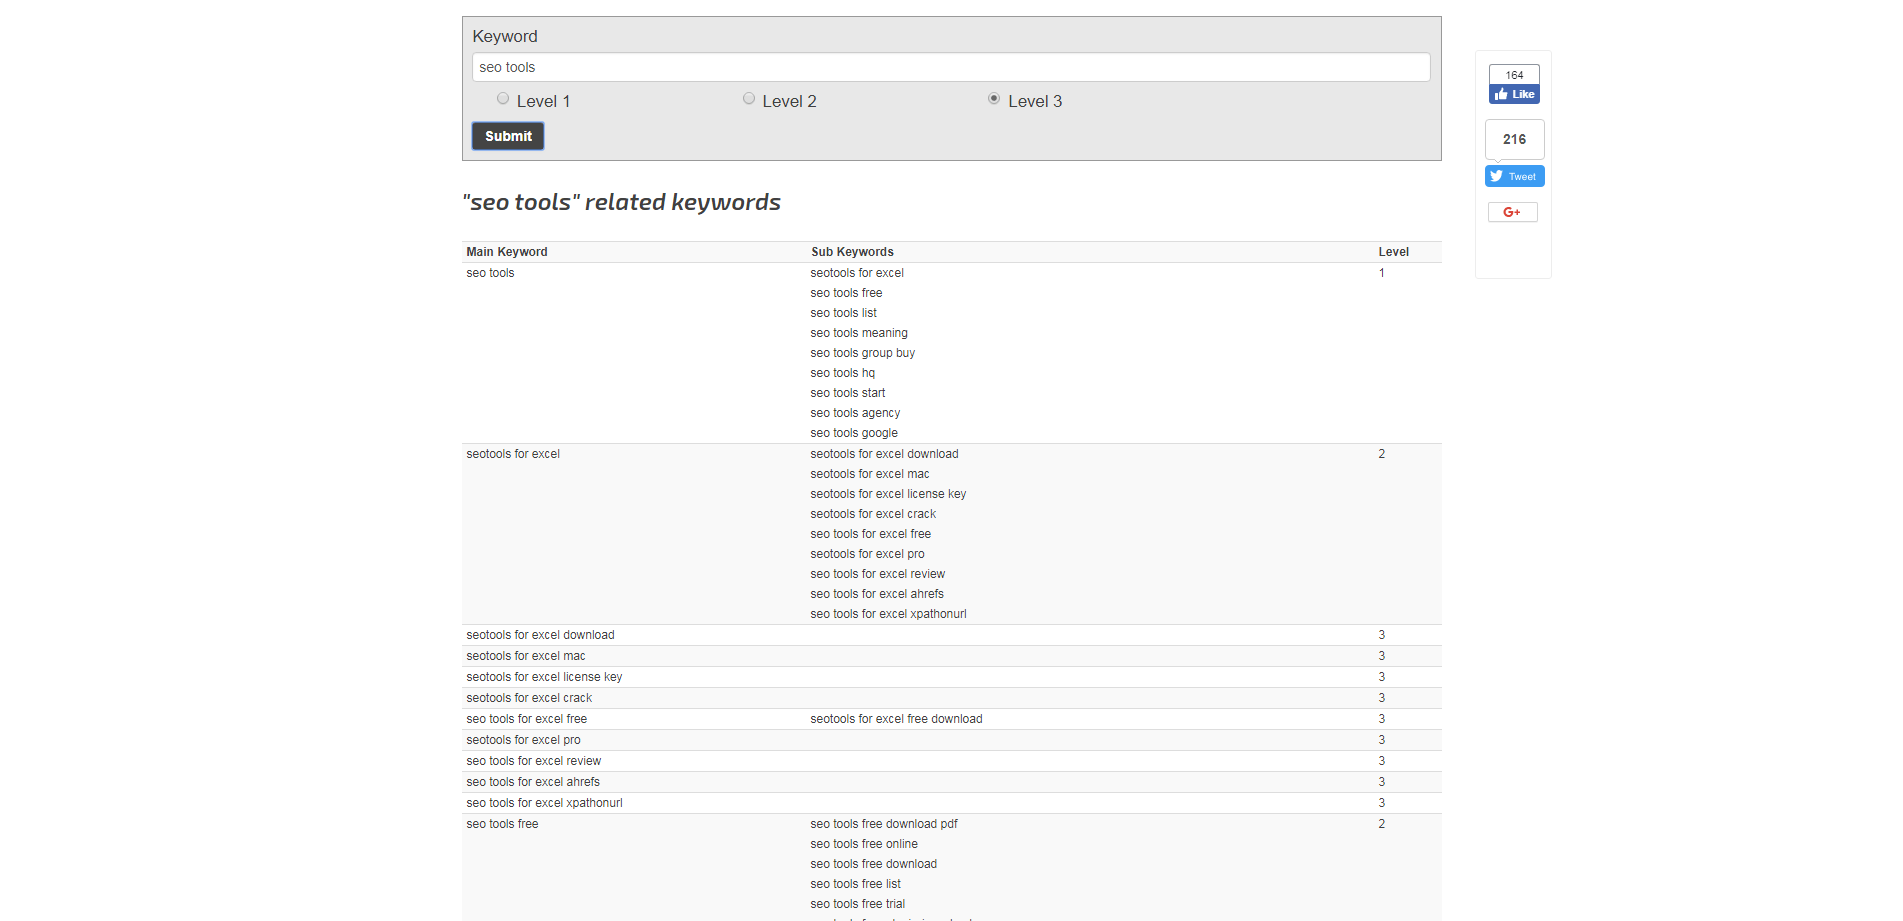
Task: Click the 'Main Keyword' column header
Action: tap(507, 252)
